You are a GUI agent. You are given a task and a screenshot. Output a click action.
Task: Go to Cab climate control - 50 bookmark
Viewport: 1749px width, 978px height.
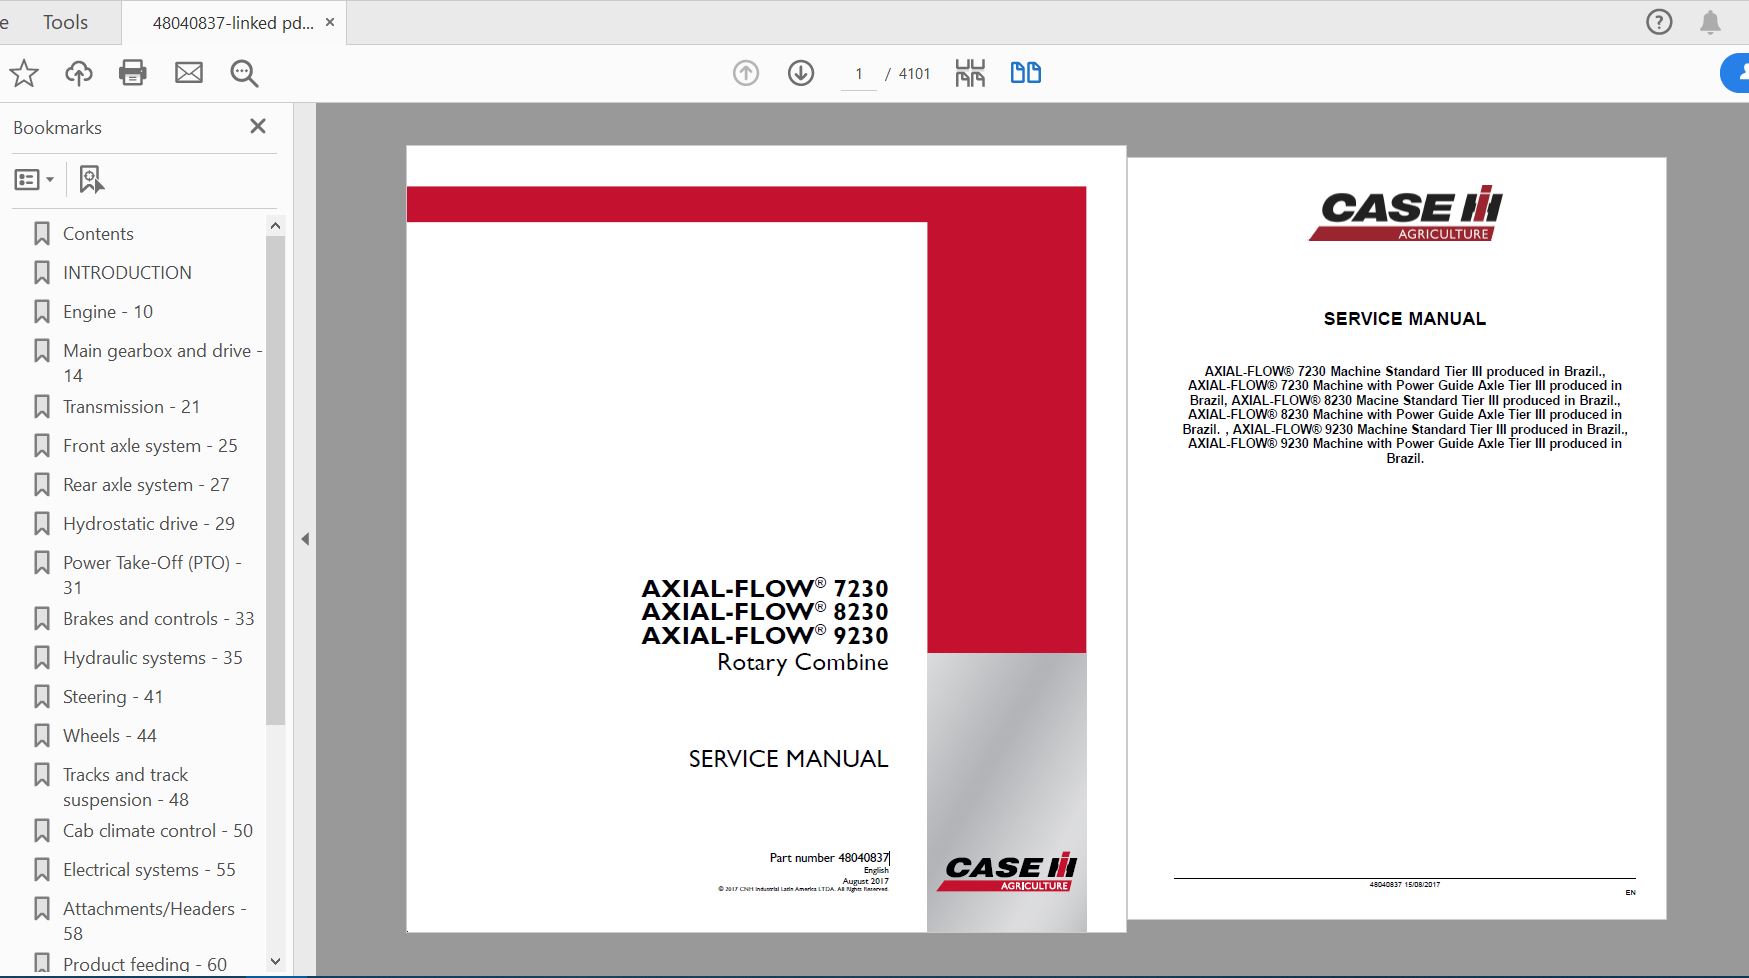pos(158,831)
